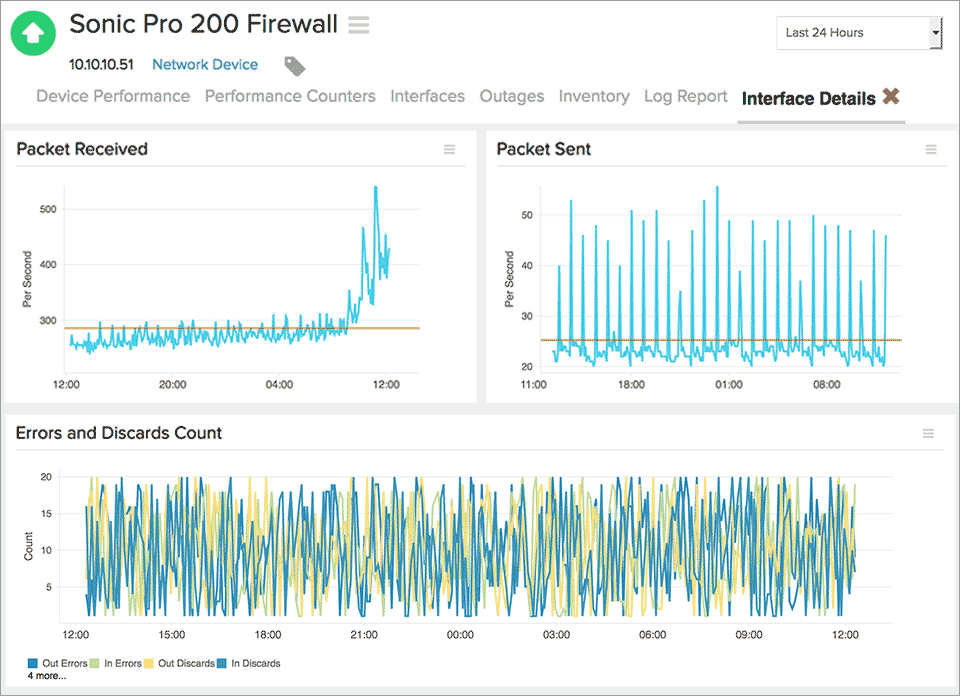The image size is (960, 696).
Task: Open the Performance Counters tab
Action: click(x=290, y=96)
